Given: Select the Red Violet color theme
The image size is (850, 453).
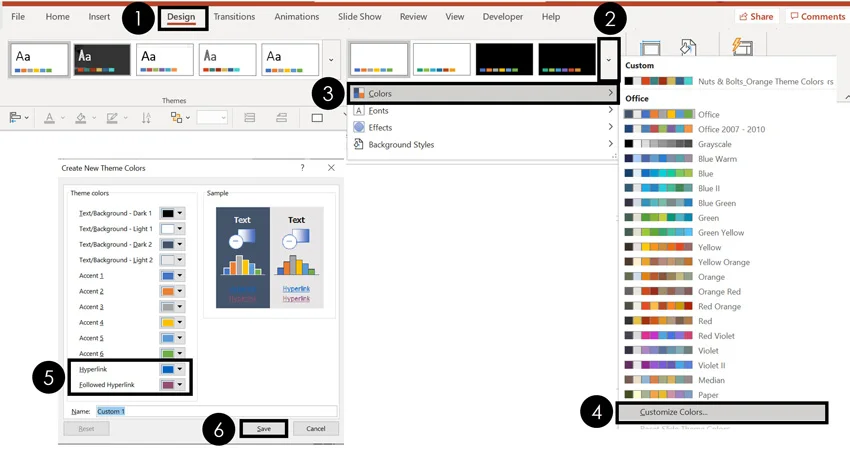Looking at the screenshot, I should 726,336.
